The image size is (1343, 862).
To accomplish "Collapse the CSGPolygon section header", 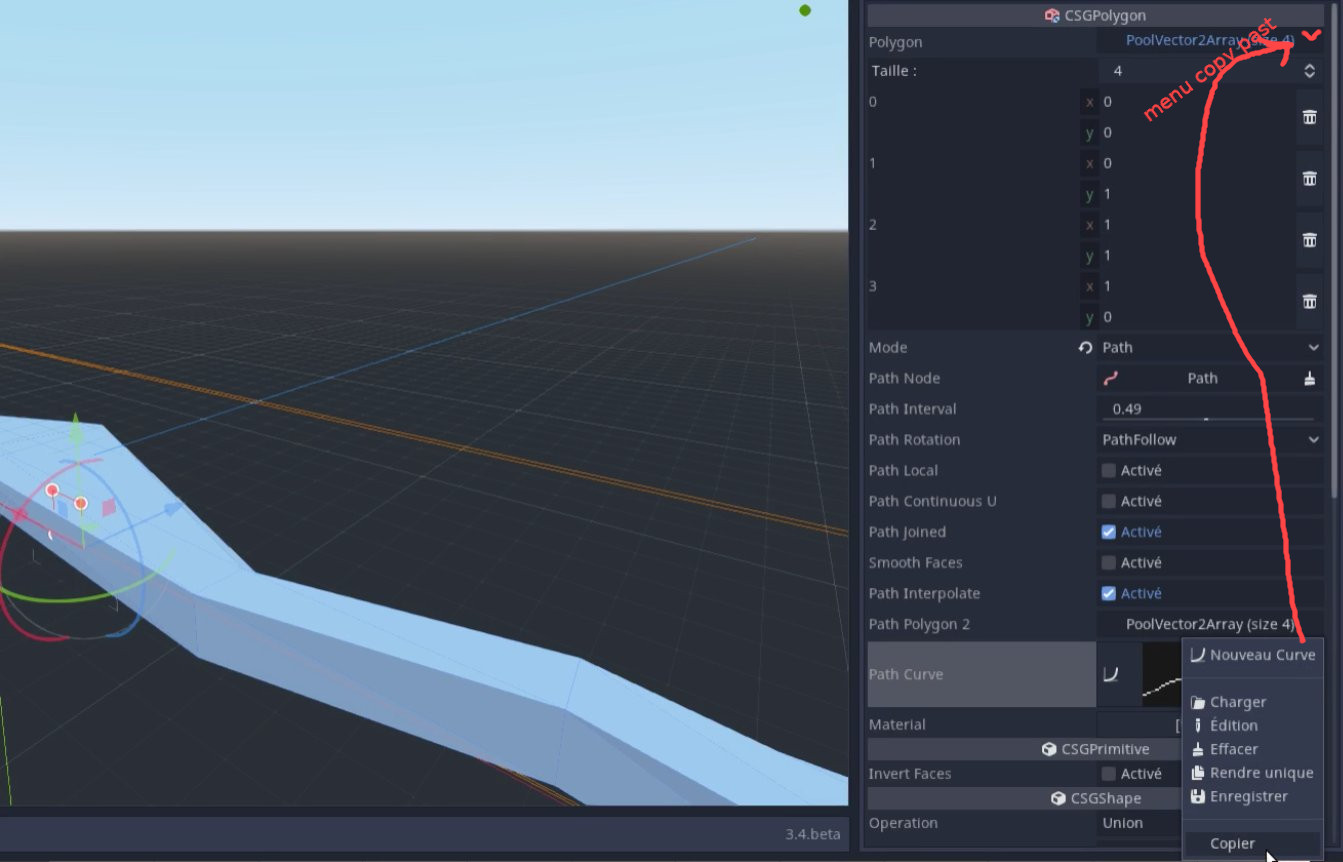I will click(1095, 16).
